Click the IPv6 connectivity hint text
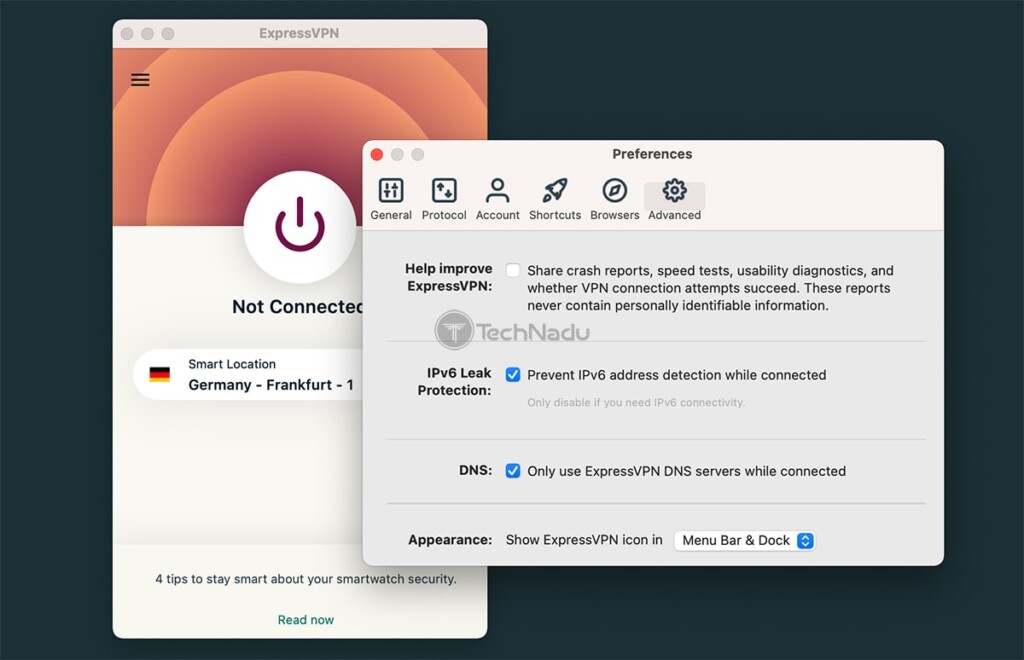The height and width of the screenshot is (660, 1024). tap(636, 403)
